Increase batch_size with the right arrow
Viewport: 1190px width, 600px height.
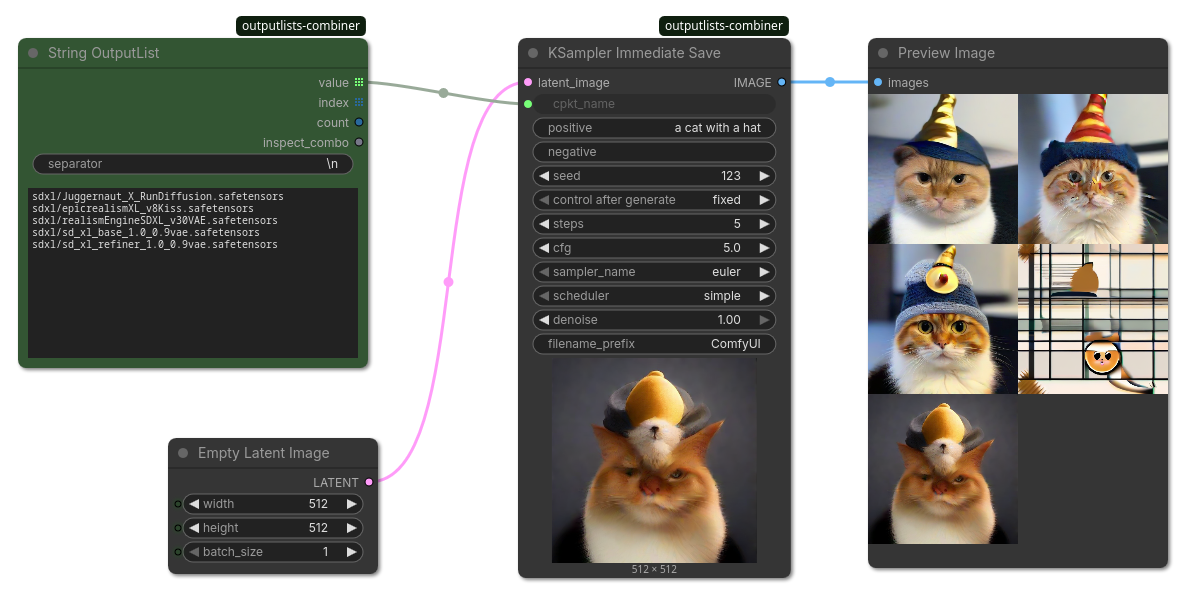tap(351, 552)
